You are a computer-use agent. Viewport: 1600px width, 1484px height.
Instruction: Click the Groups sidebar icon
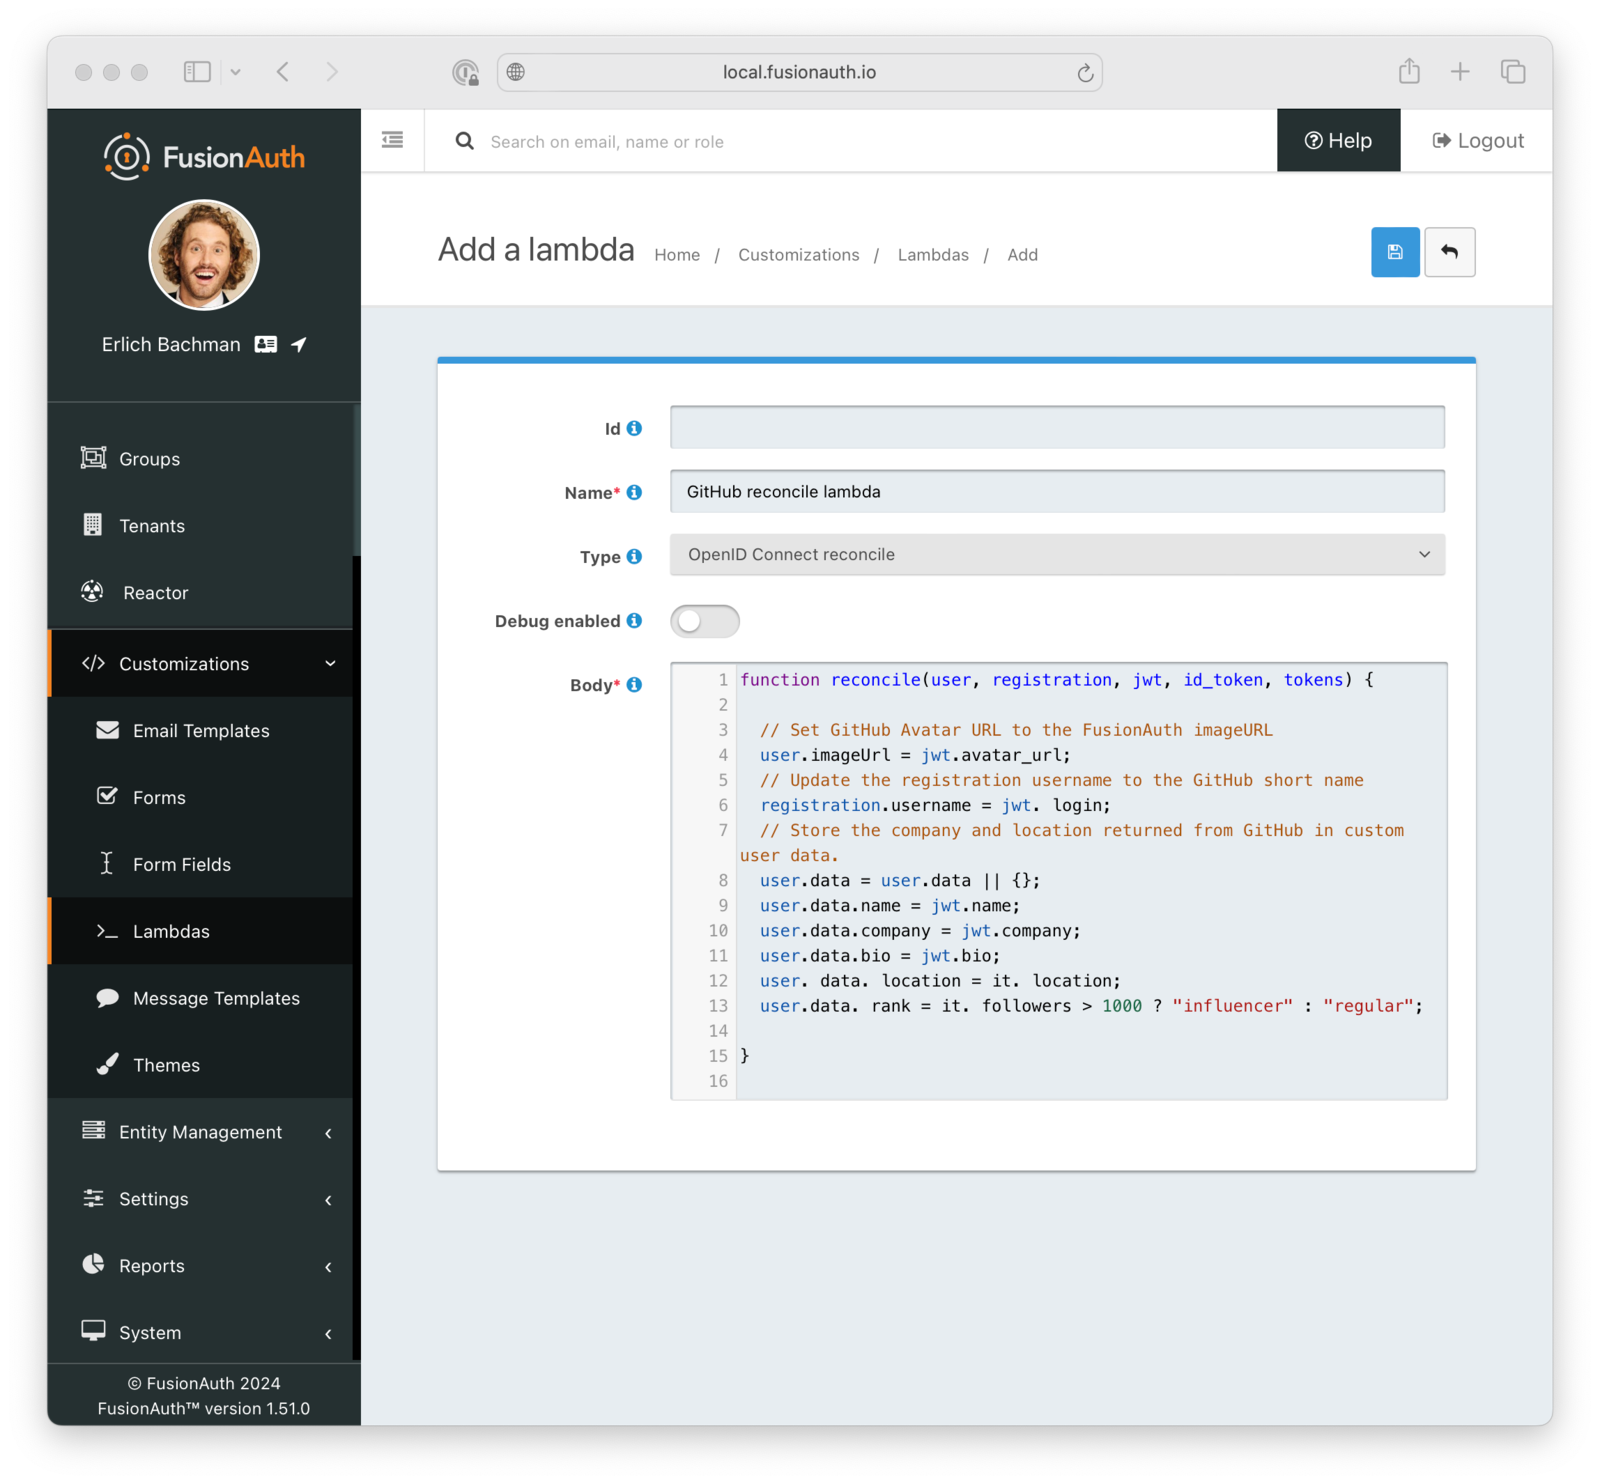93,458
